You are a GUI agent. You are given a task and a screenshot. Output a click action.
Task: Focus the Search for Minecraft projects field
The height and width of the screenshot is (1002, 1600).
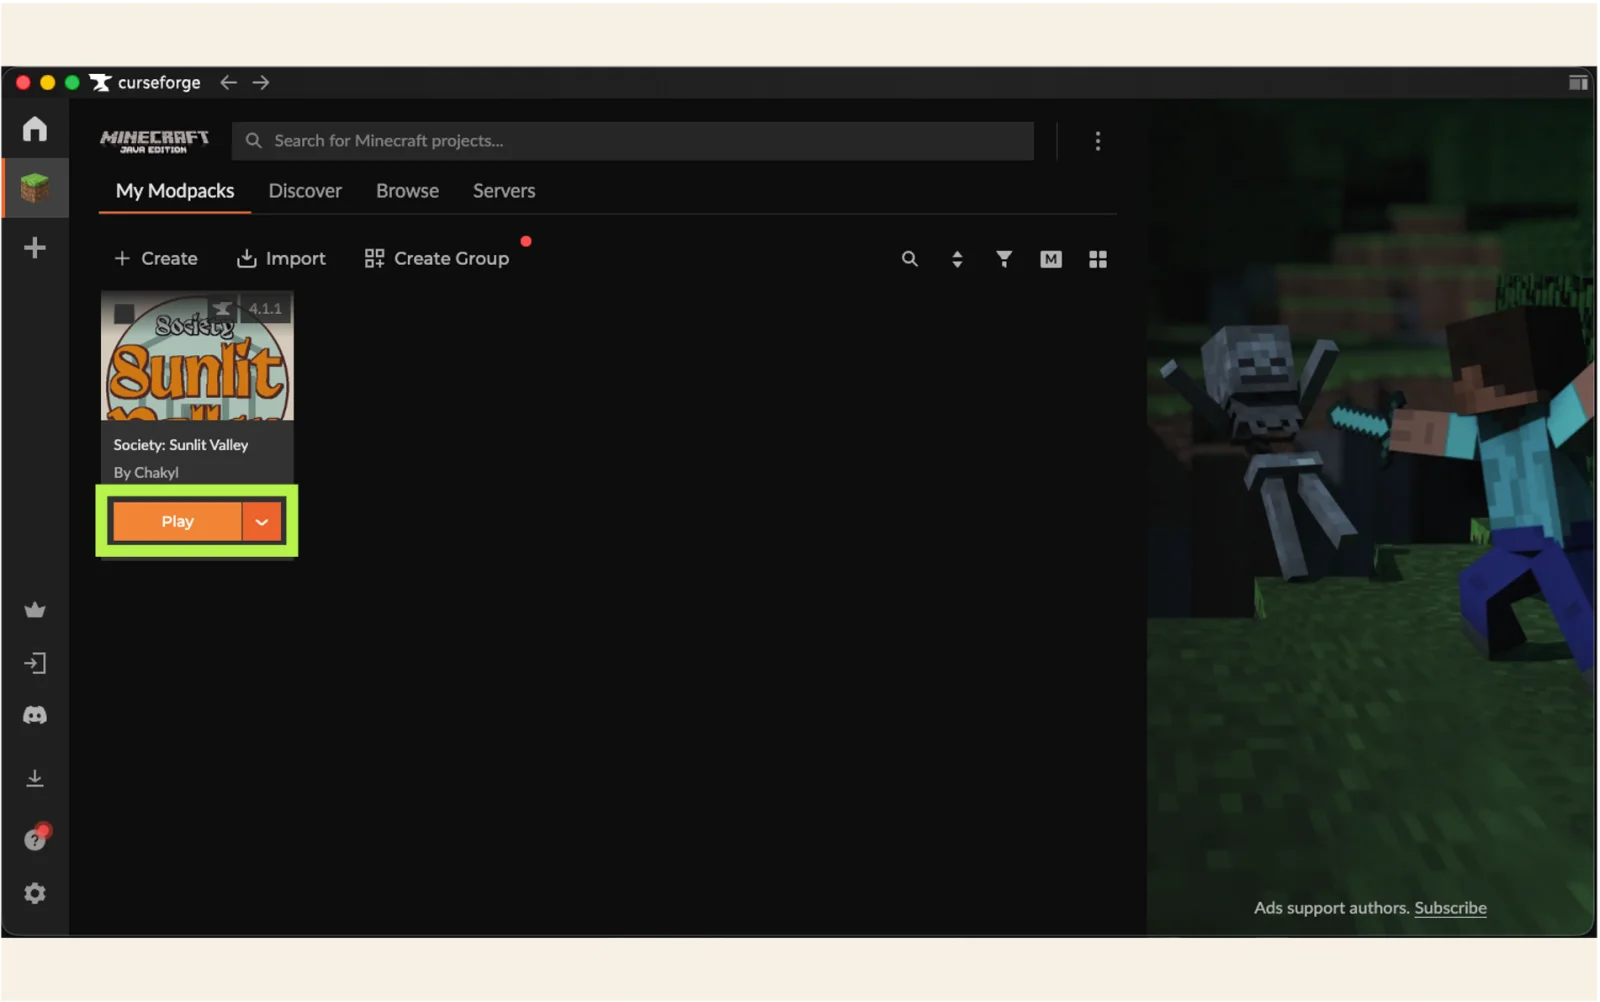633,141
